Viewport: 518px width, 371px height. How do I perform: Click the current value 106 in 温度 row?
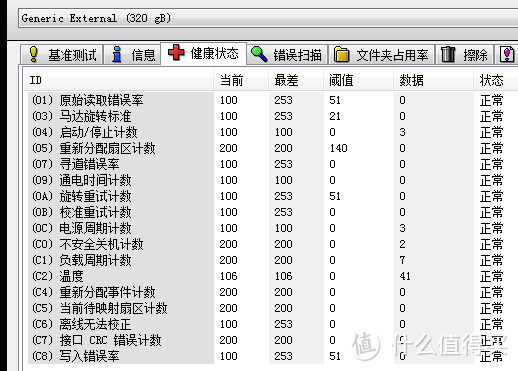pos(228,276)
